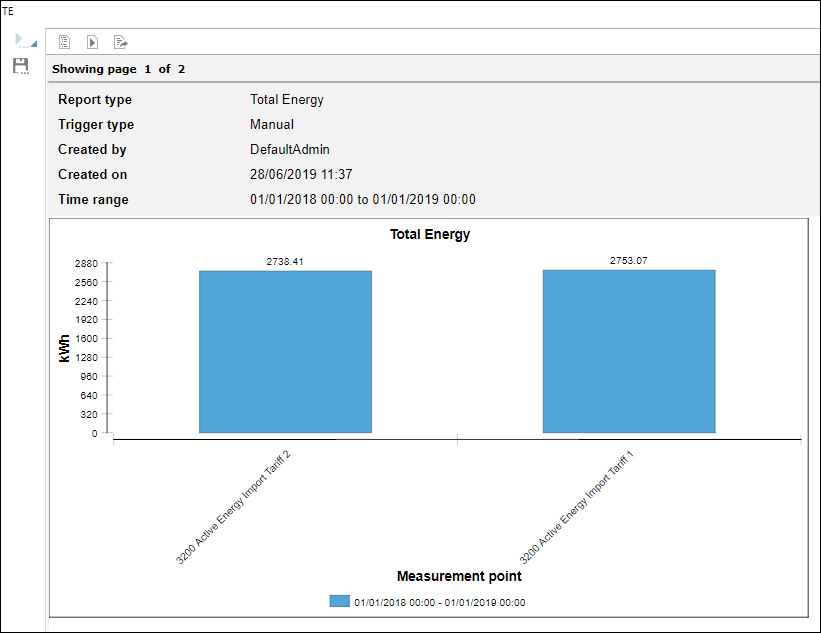Image resolution: width=821 pixels, height=633 pixels.
Task: Click the 2738.41 value label
Action: pos(285,262)
